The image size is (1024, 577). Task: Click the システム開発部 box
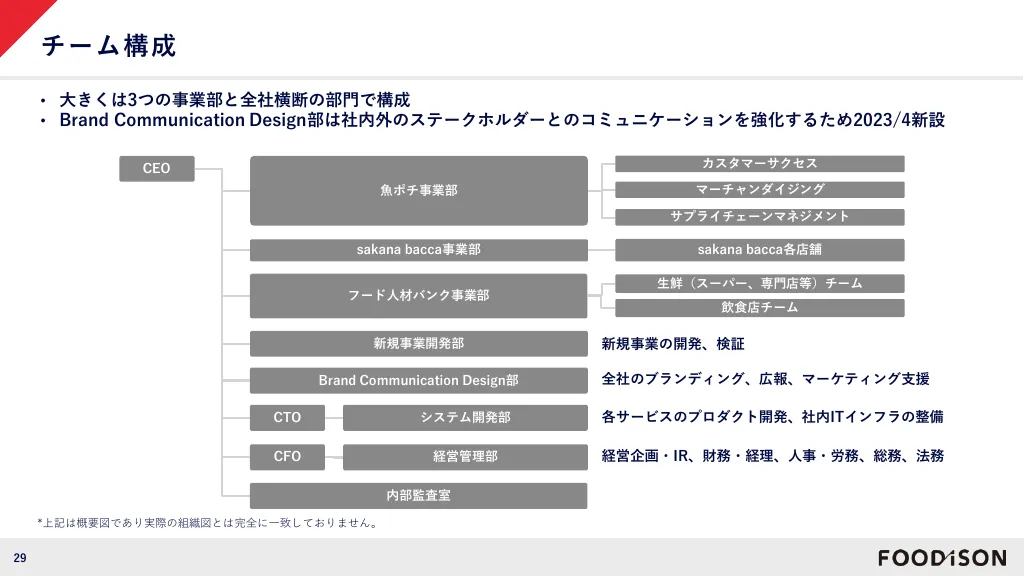coord(465,418)
